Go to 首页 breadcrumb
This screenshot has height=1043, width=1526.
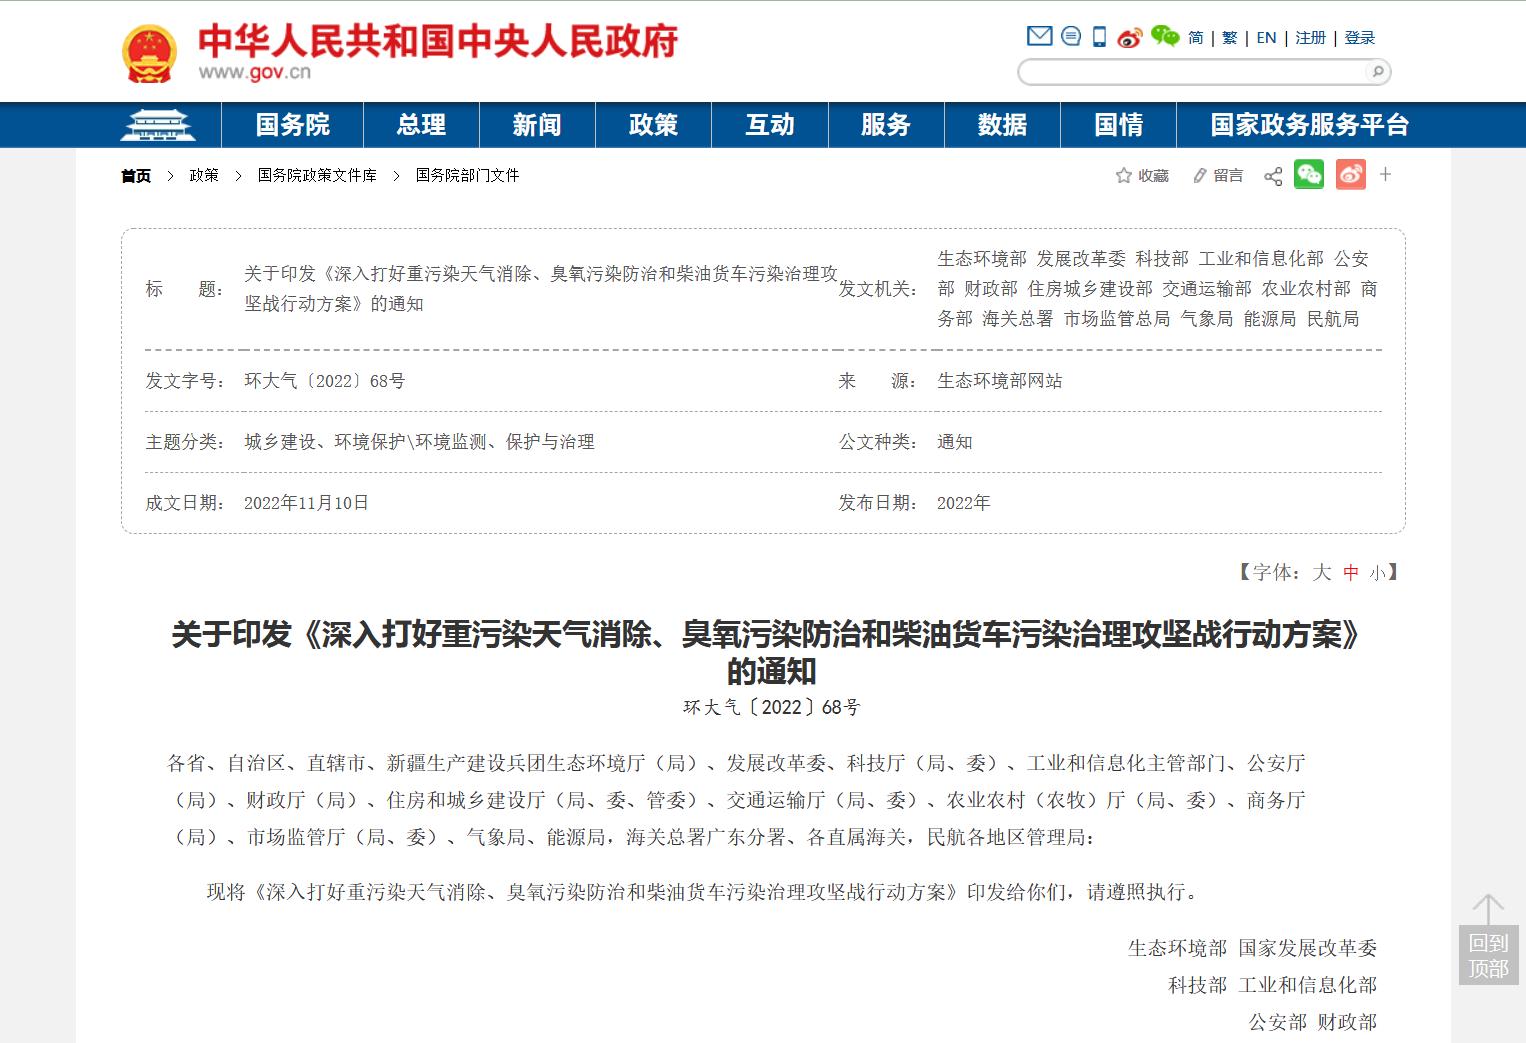pyautogui.click(x=136, y=176)
